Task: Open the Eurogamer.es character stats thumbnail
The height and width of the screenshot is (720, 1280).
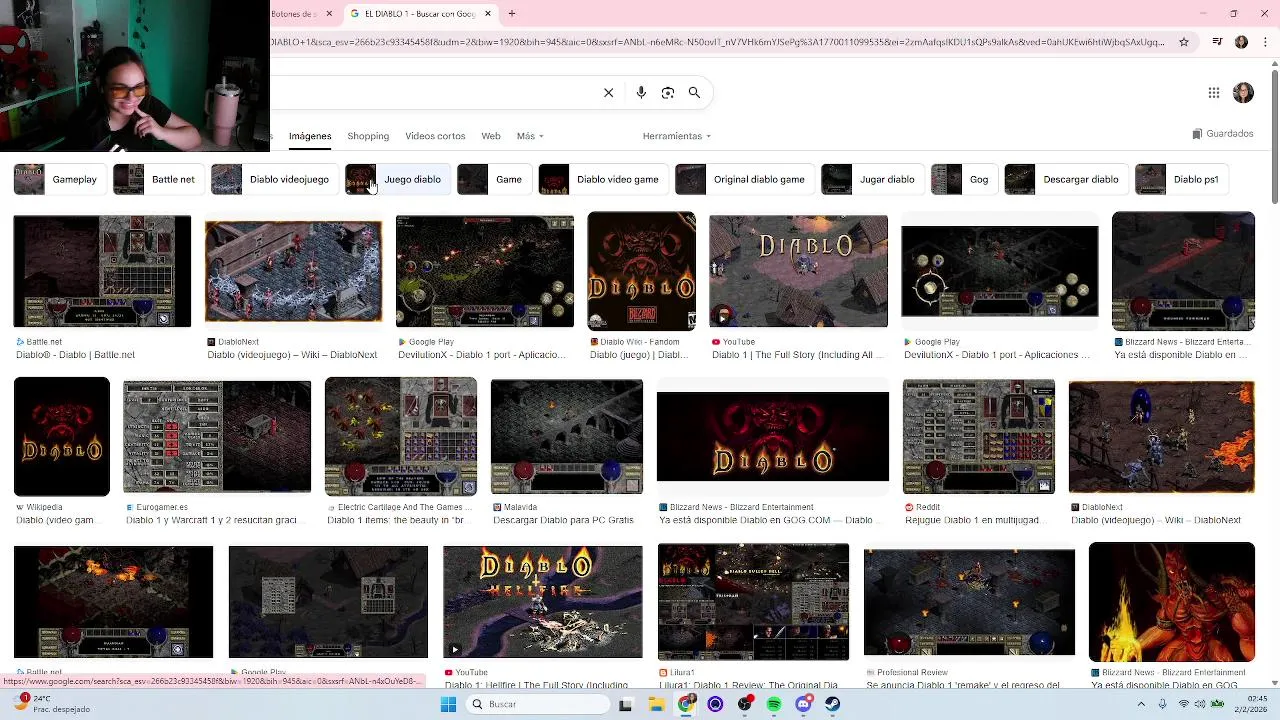Action: (x=217, y=437)
